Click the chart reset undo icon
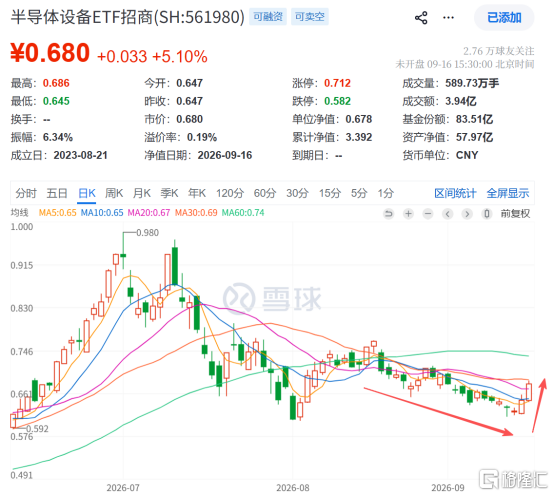Viewport: 554px width, 496px height. [389, 214]
